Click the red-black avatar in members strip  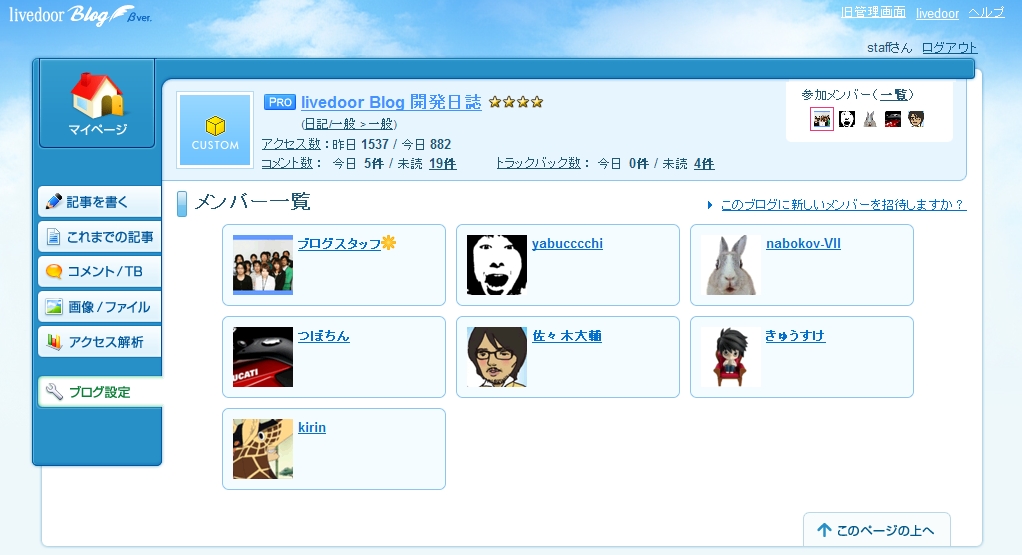(893, 119)
